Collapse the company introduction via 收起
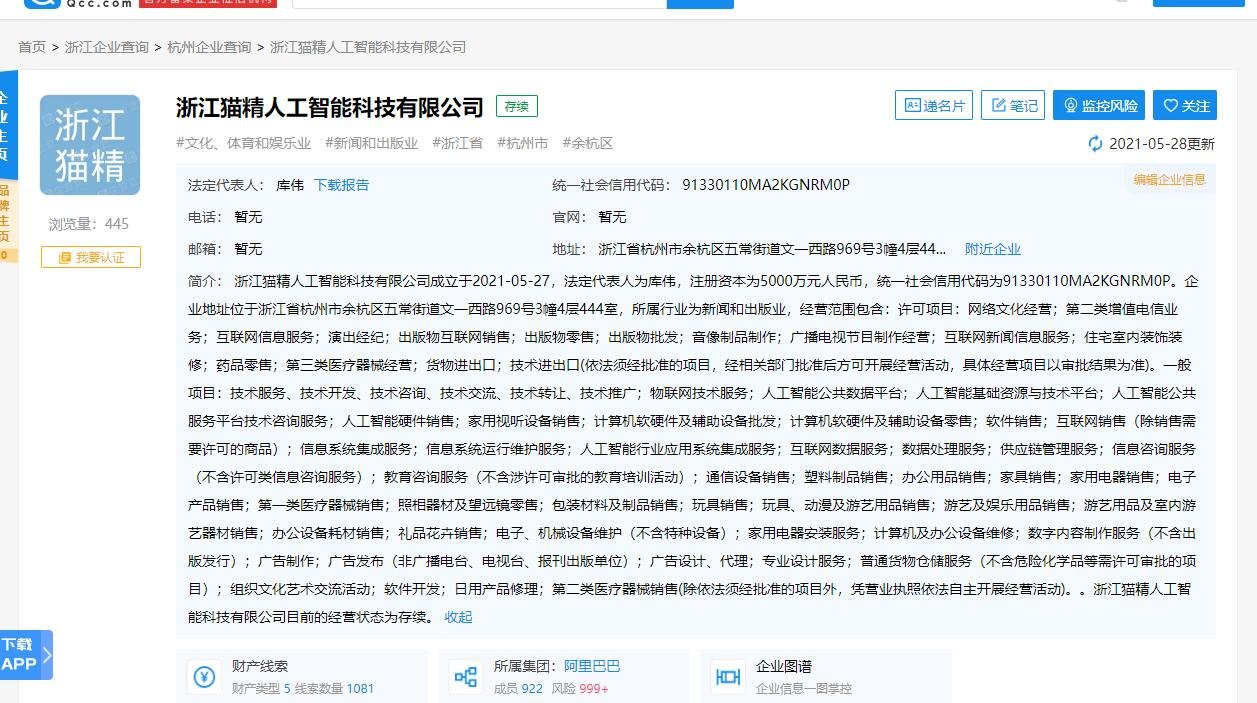This screenshot has height=703, width=1257. [457, 617]
